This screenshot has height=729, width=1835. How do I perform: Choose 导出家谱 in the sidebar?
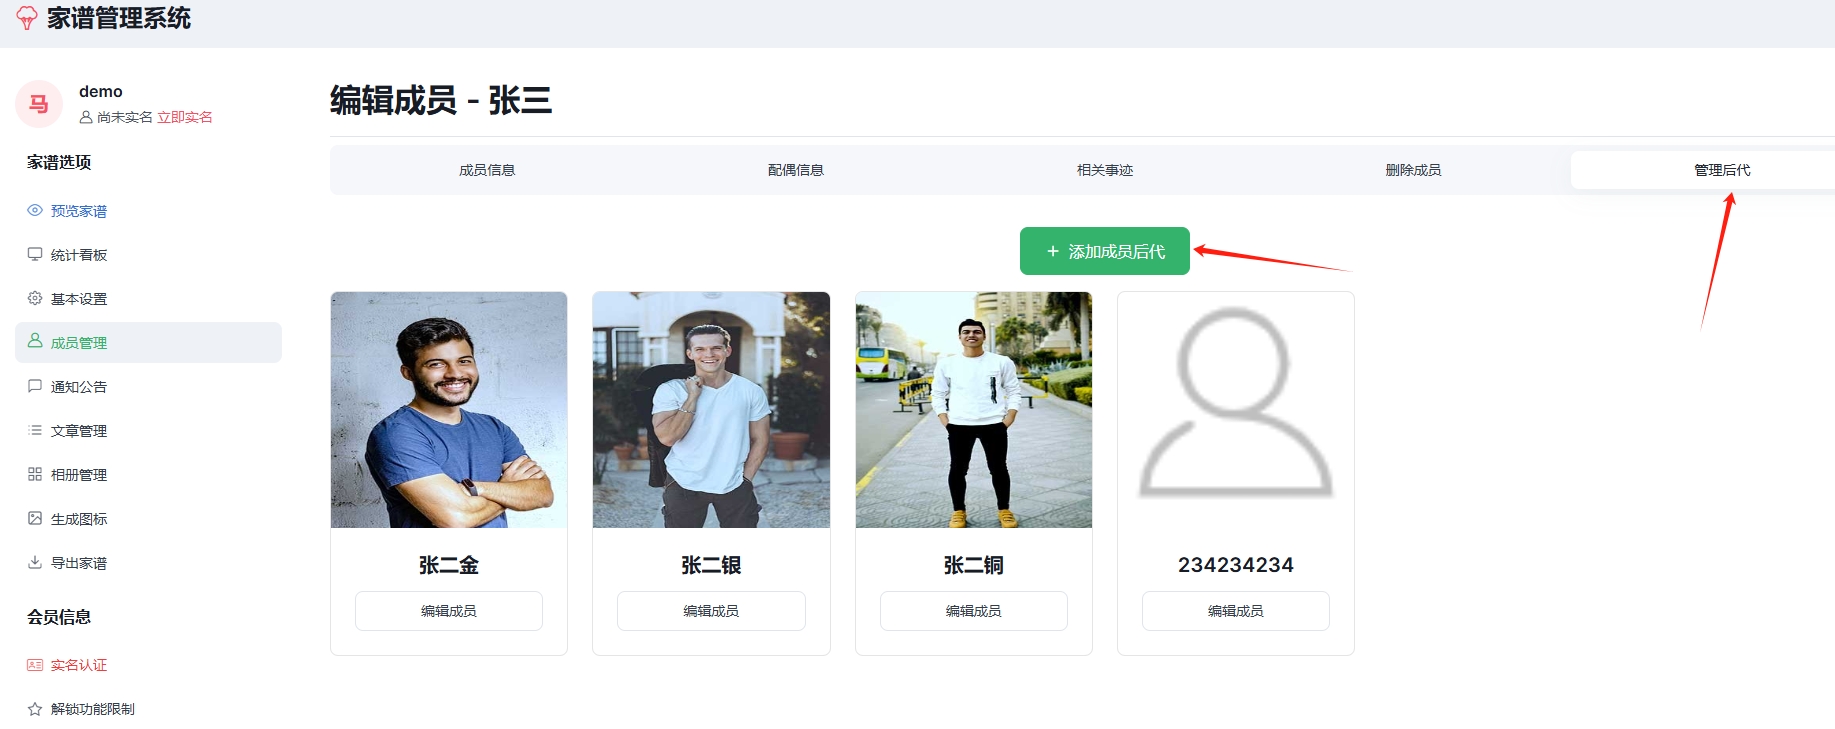point(79,563)
